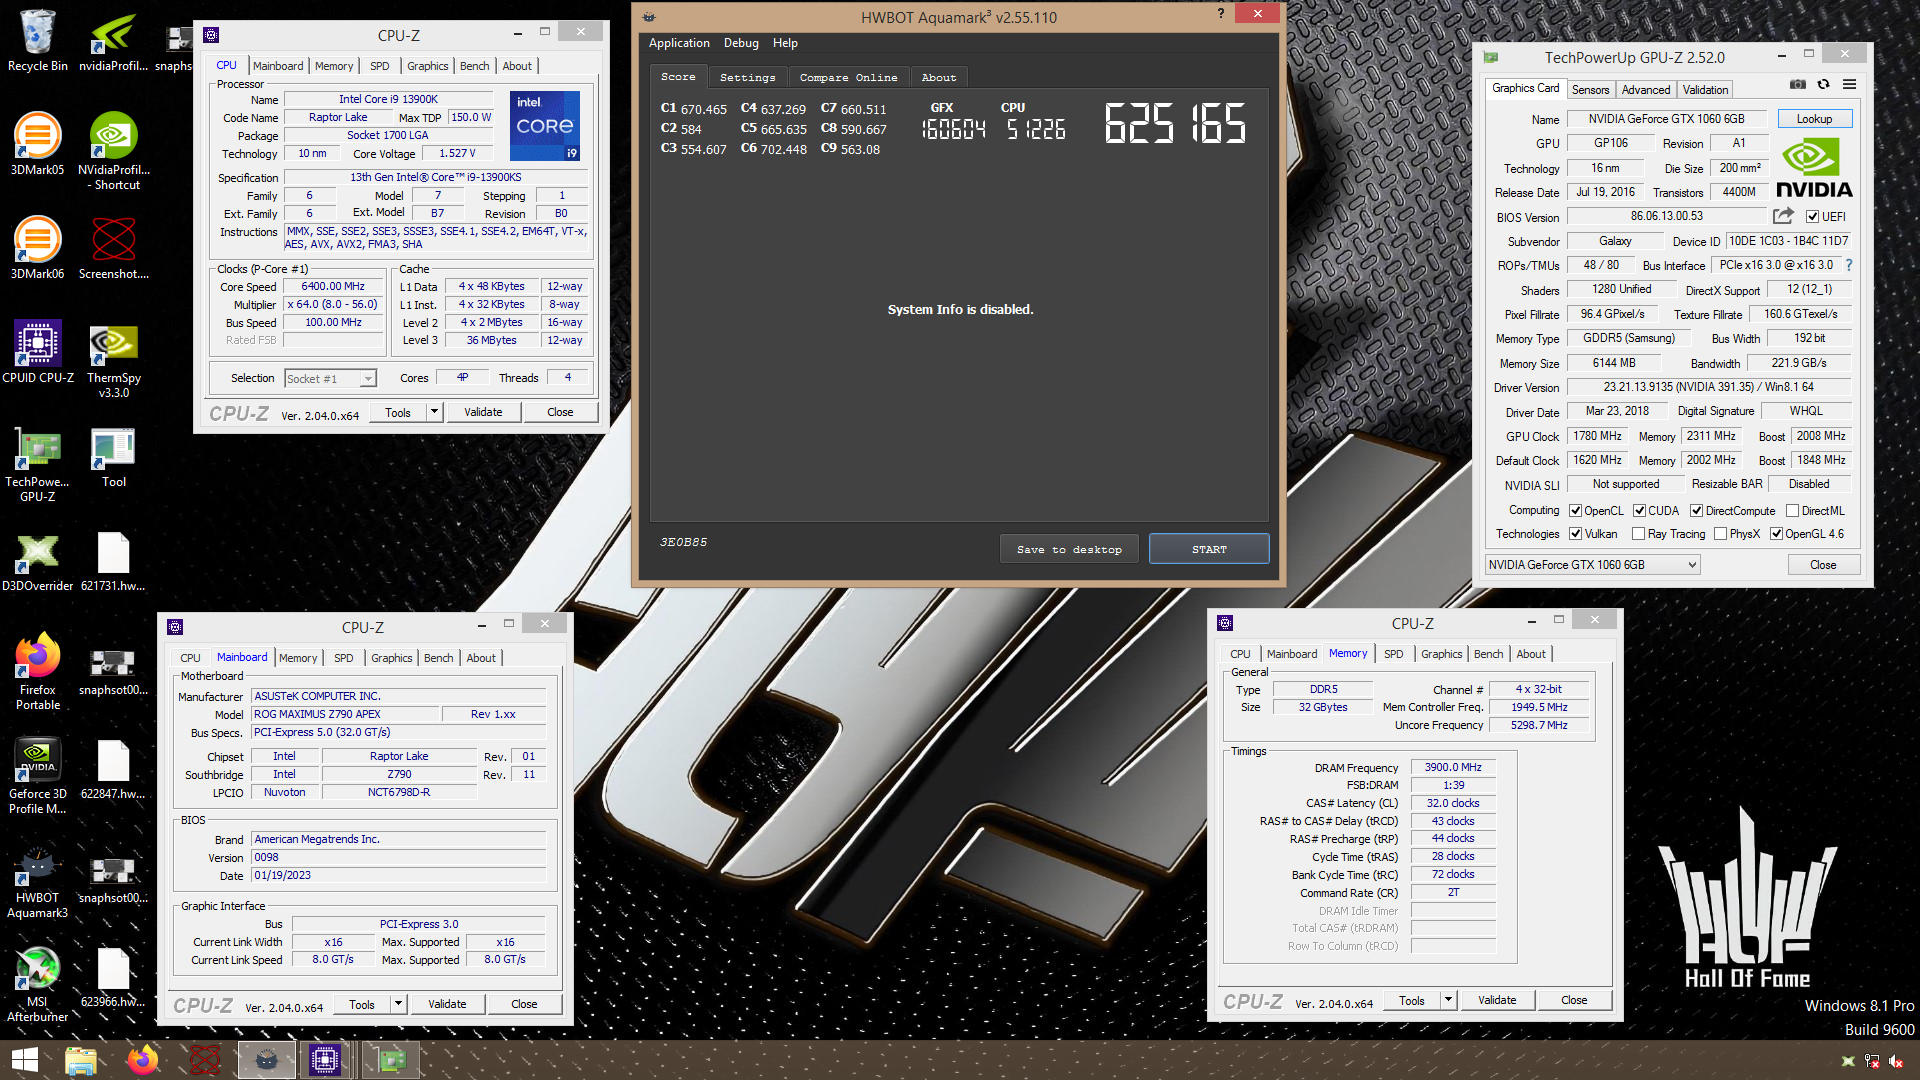
Task: Click the GPU-Z taskbar button
Action: [390, 1060]
